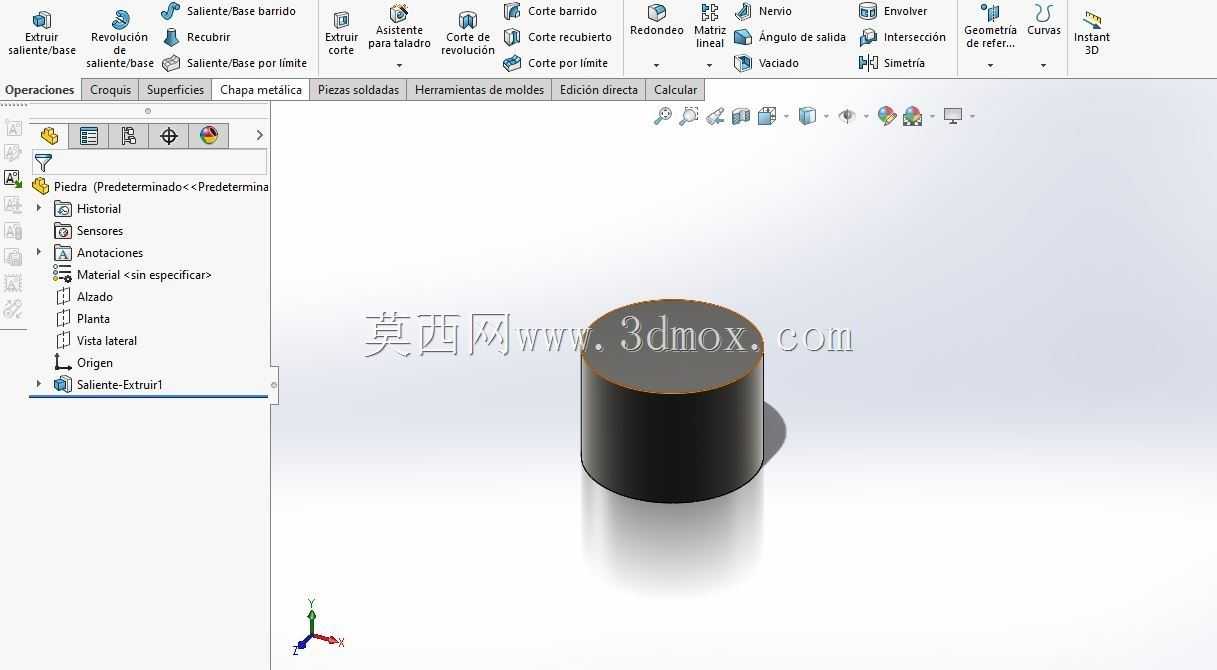Select the Piedra part root node
The image size is (1217, 670).
tap(150, 187)
